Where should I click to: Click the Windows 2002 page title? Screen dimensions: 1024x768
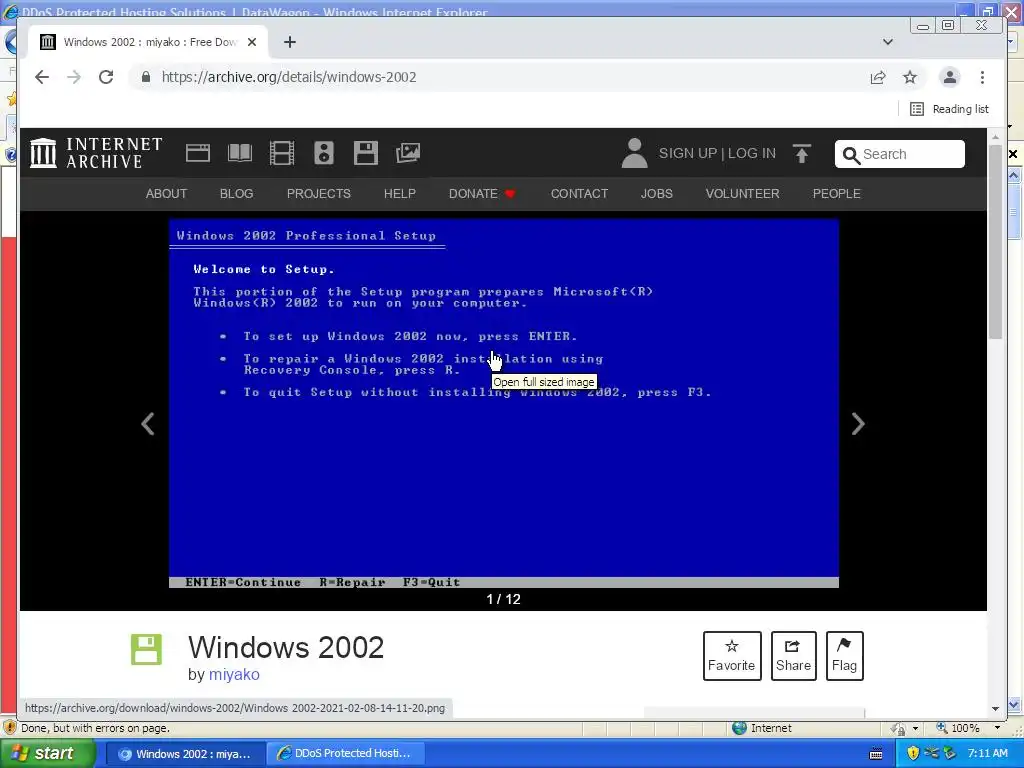[286, 647]
